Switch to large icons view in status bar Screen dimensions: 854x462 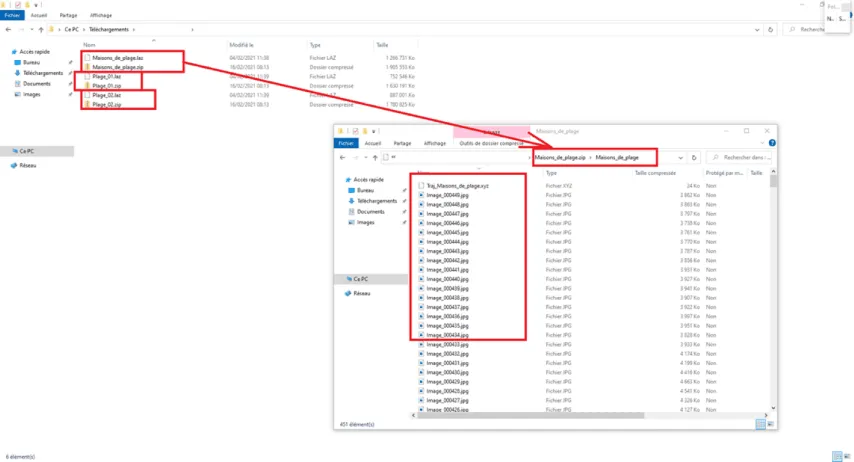[x=770, y=424]
